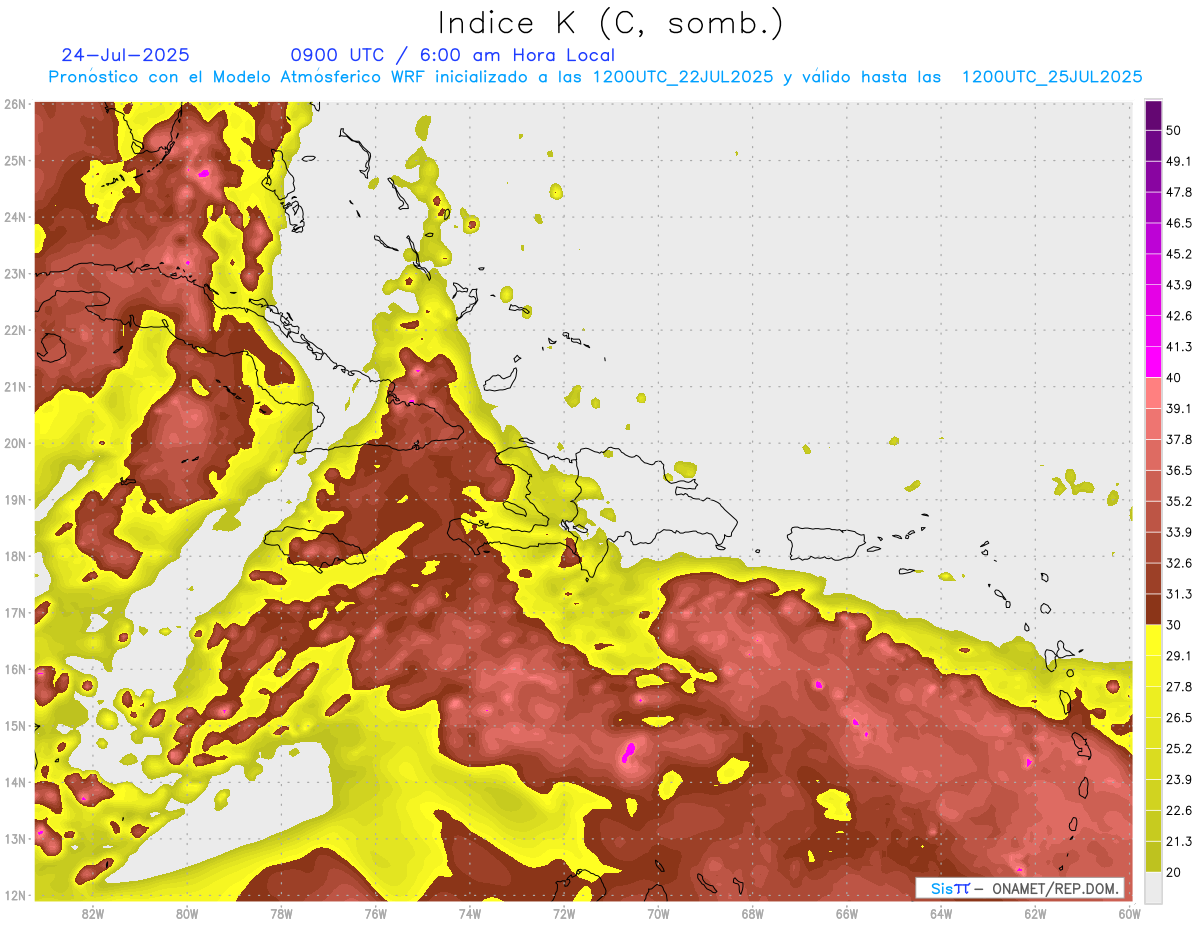Click the 12N latitude label
Screen dimensions: 1200x927
tap(15, 895)
